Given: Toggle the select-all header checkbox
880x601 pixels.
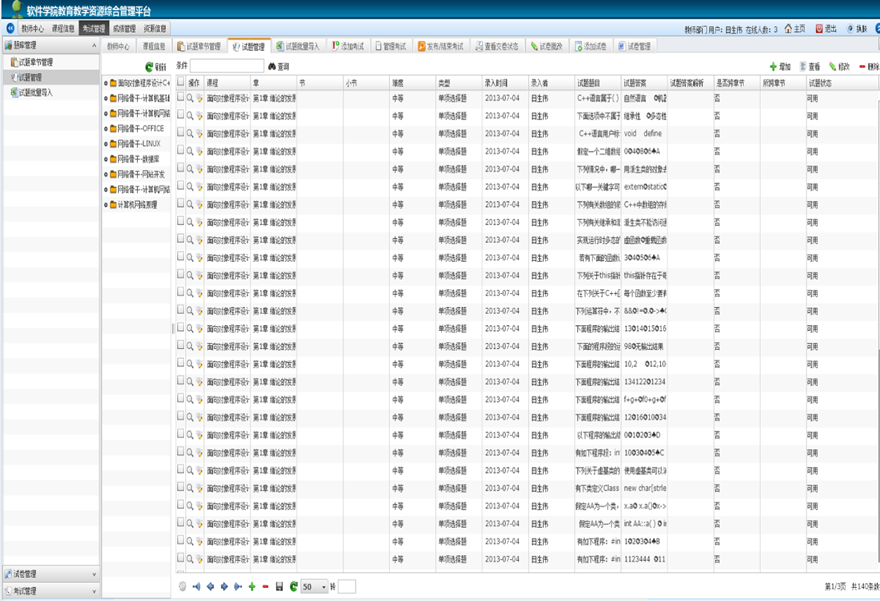Looking at the screenshot, I should point(181,81).
